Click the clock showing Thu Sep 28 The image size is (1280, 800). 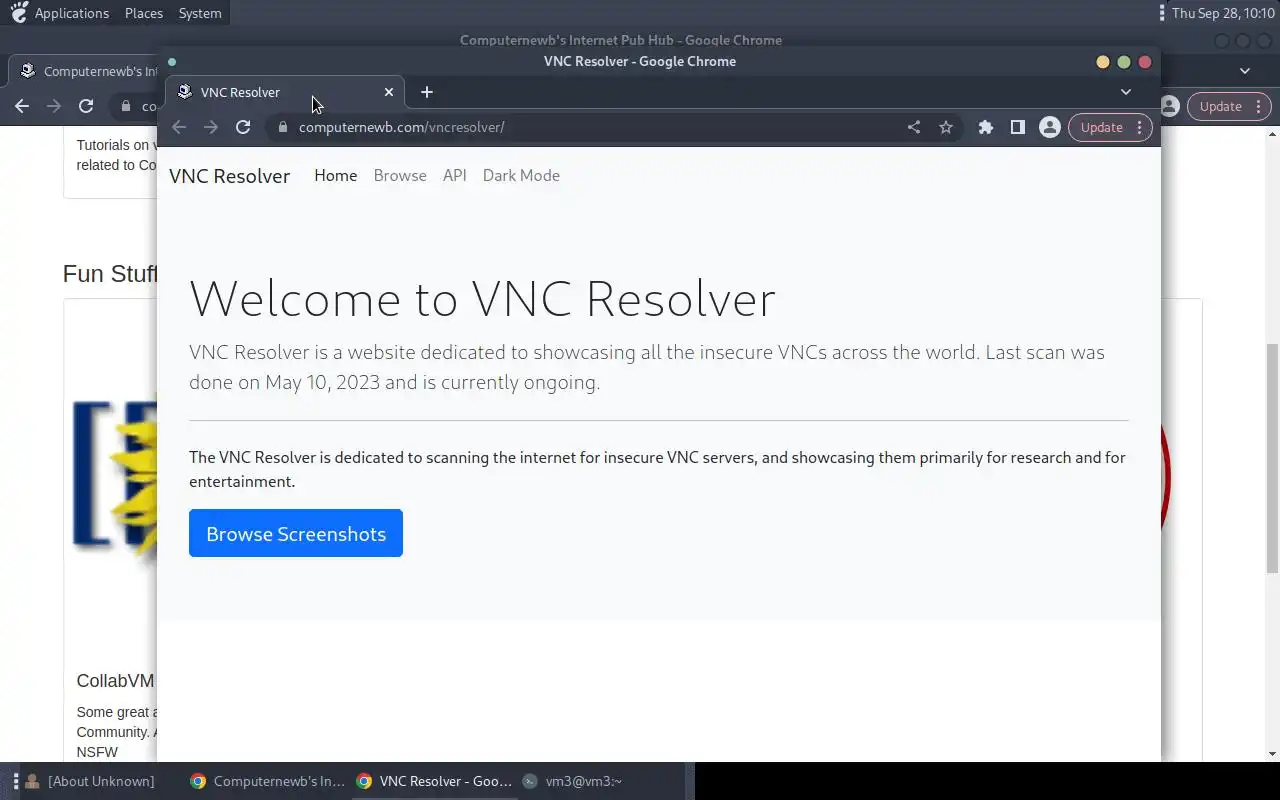point(1223,13)
